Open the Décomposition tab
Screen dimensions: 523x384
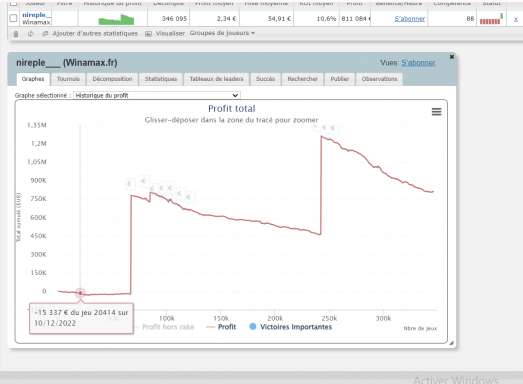[x=112, y=79]
